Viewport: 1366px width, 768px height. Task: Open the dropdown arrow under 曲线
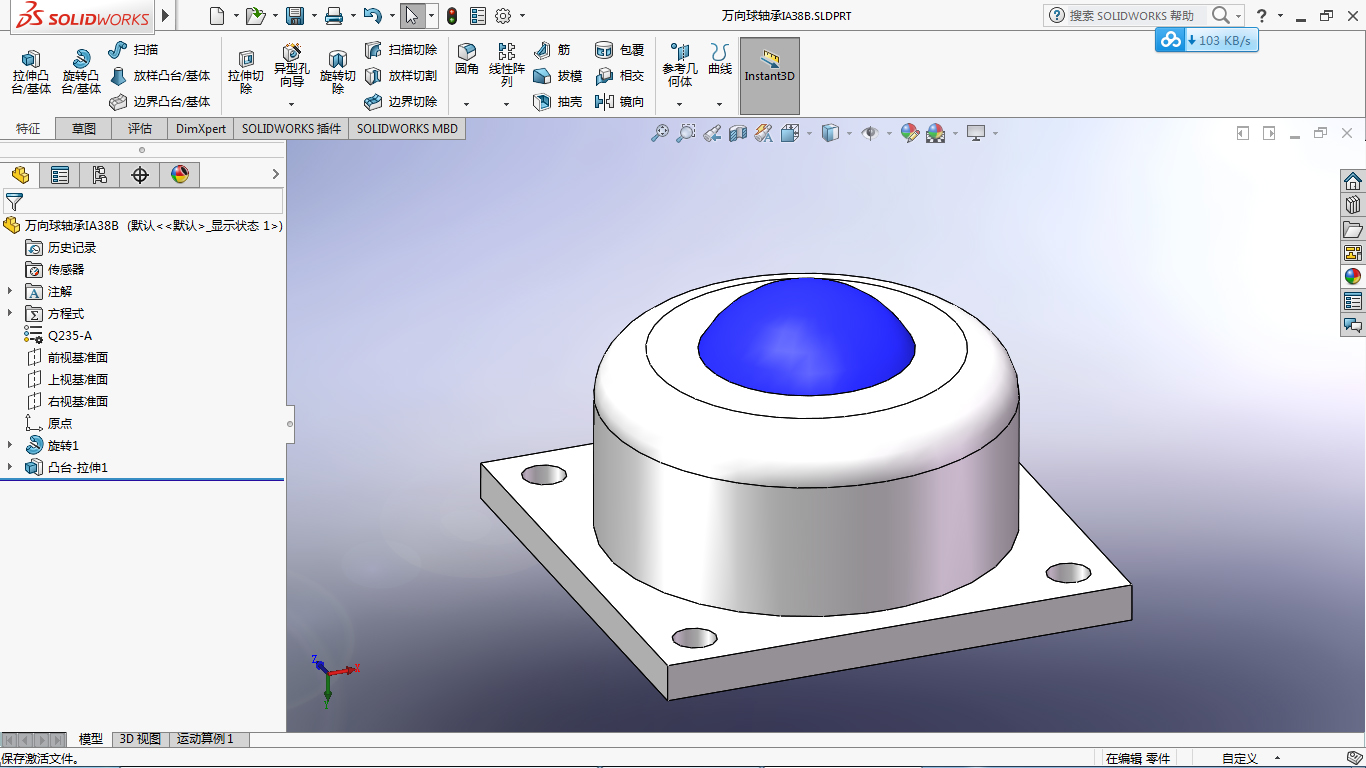click(x=720, y=104)
